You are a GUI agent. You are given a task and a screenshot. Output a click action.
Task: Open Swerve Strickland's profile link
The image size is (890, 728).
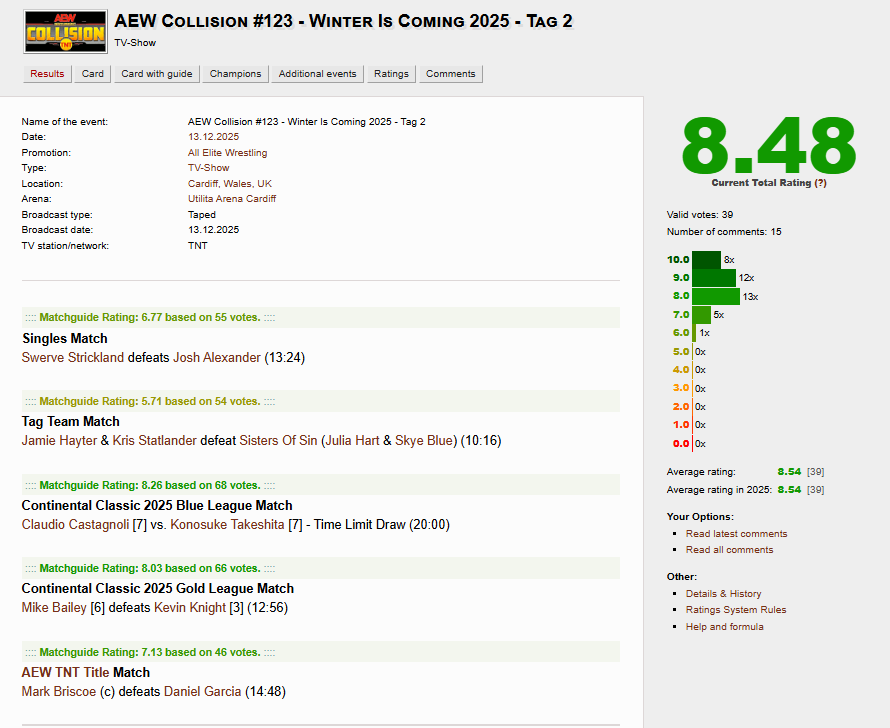click(73, 357)
